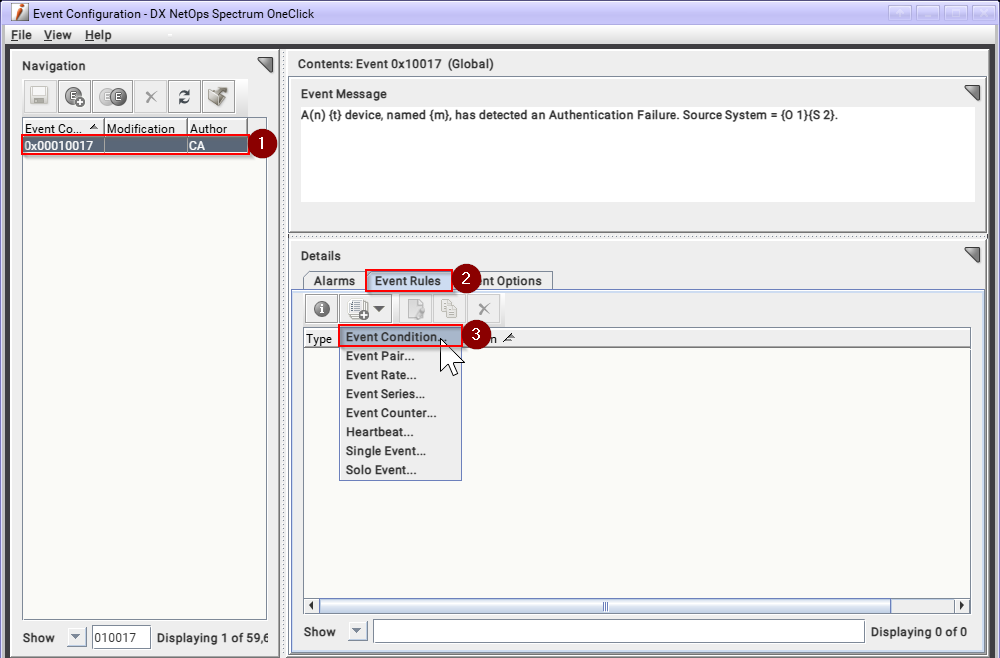Click the Details filter text field
The width and height of the screenshot is (1000, 658).
point(617,631)
